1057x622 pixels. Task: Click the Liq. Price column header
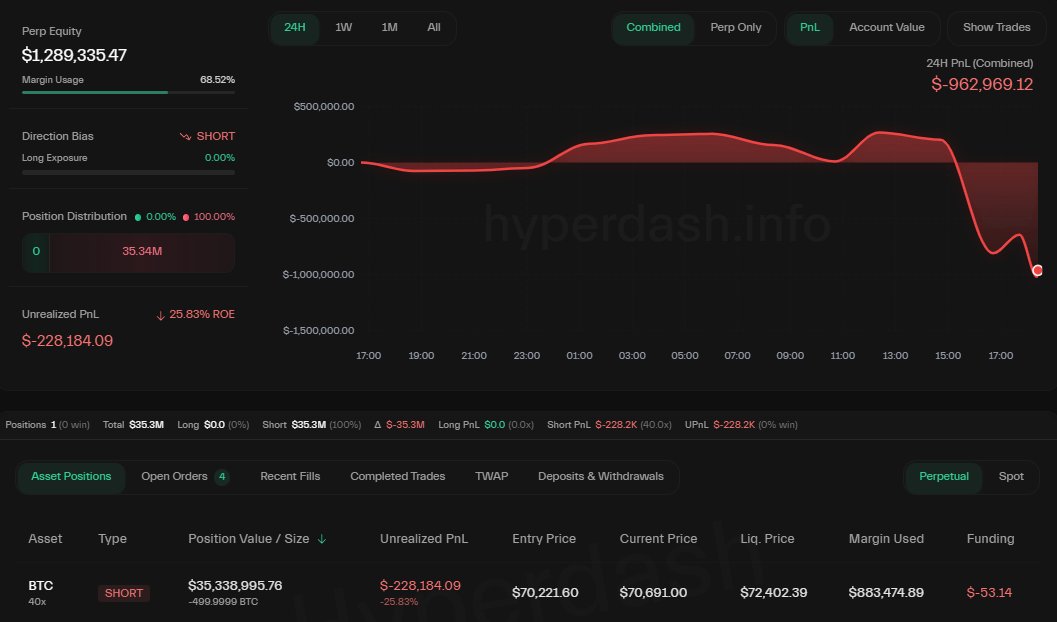coord(767,539)
